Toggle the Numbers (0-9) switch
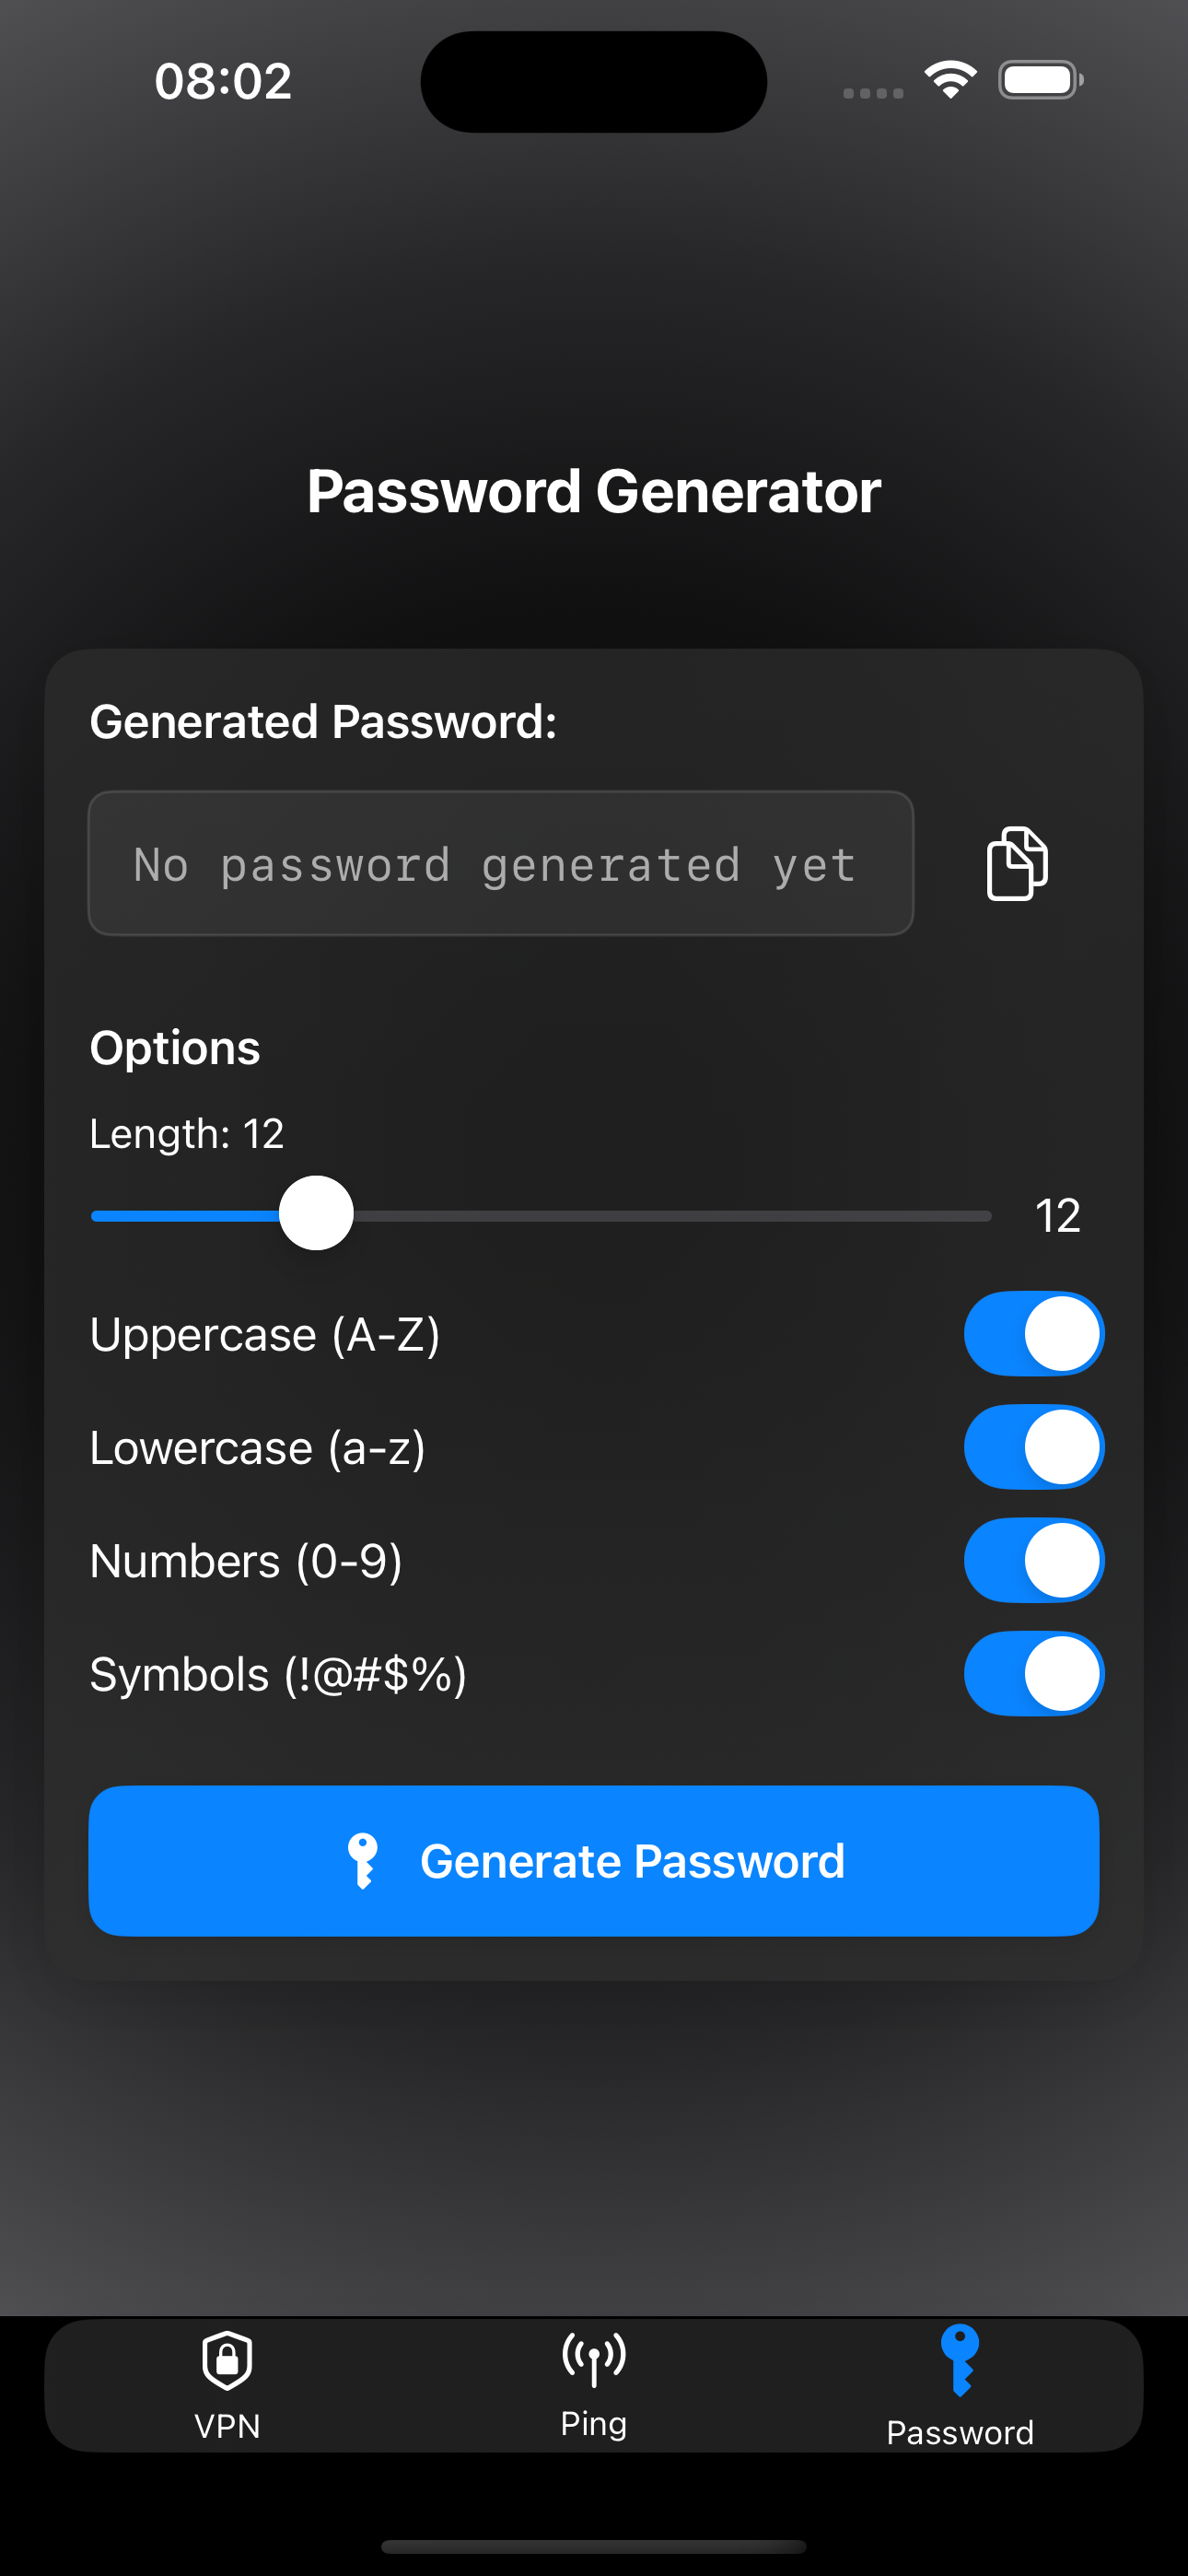This screenshot has width=1188, height=2576. (x=1033, y=1560)
